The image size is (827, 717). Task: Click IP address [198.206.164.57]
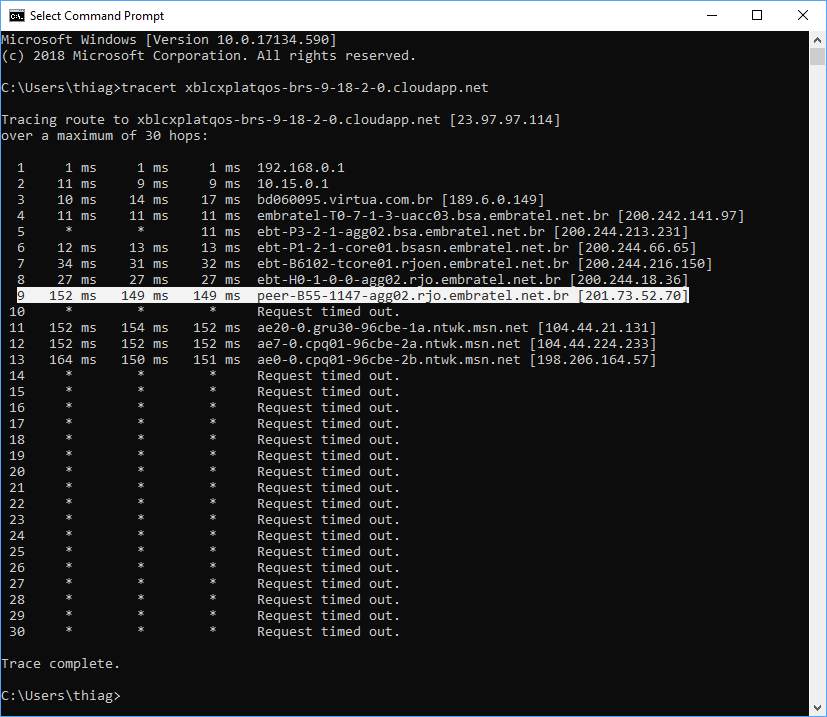click(x=593, y=360)
